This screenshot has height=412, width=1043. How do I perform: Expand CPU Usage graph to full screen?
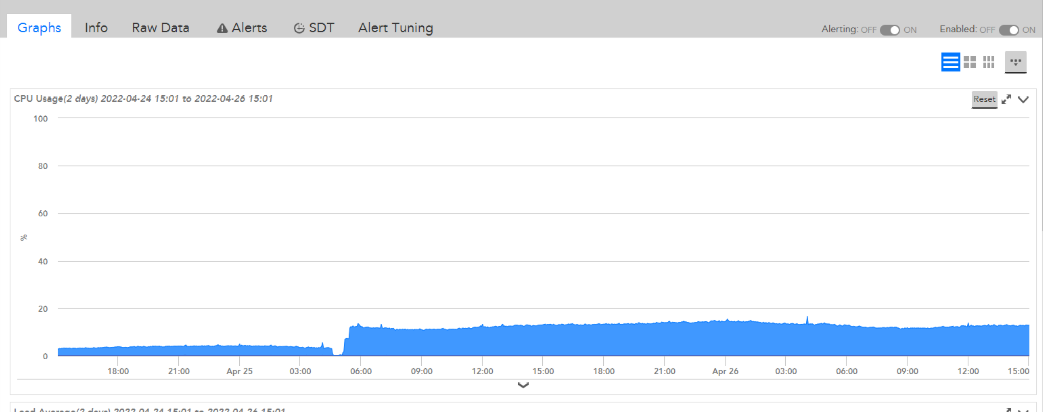(1007, 99)
